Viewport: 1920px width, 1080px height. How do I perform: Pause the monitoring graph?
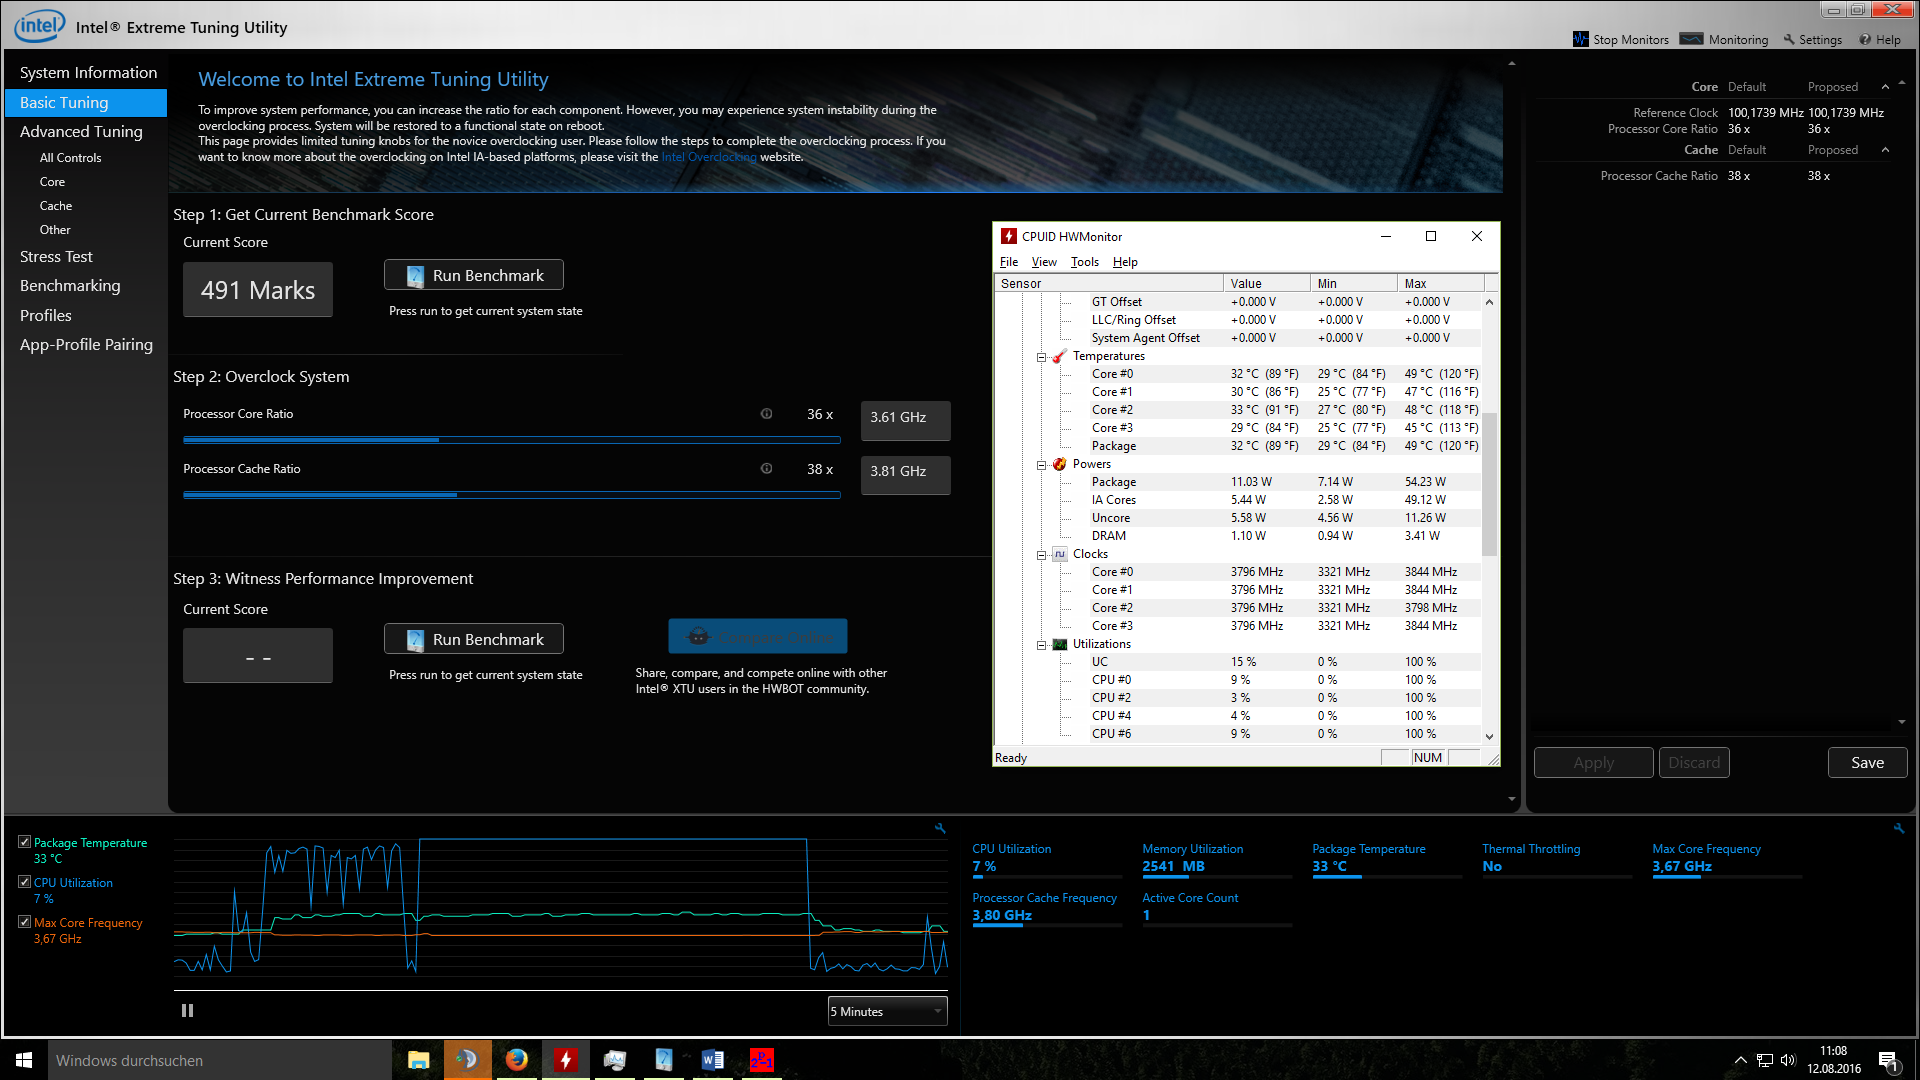click(187, 1011)
